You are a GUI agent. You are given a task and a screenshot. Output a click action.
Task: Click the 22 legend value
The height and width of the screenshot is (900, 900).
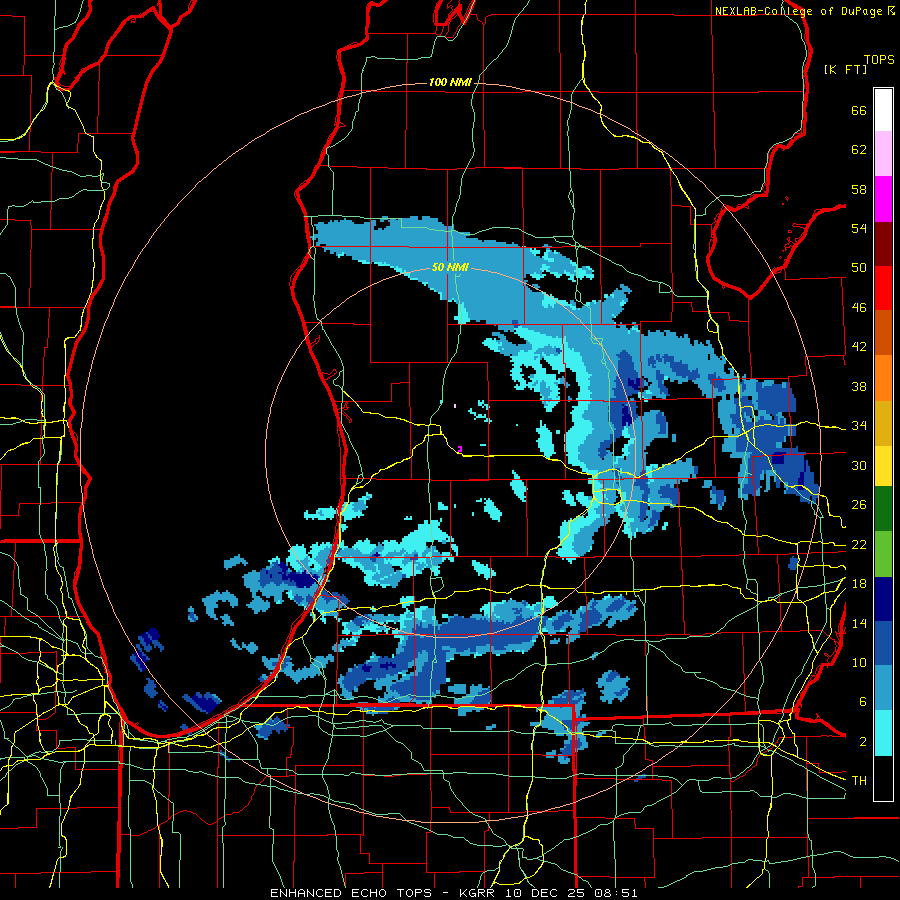coord(859,545)
